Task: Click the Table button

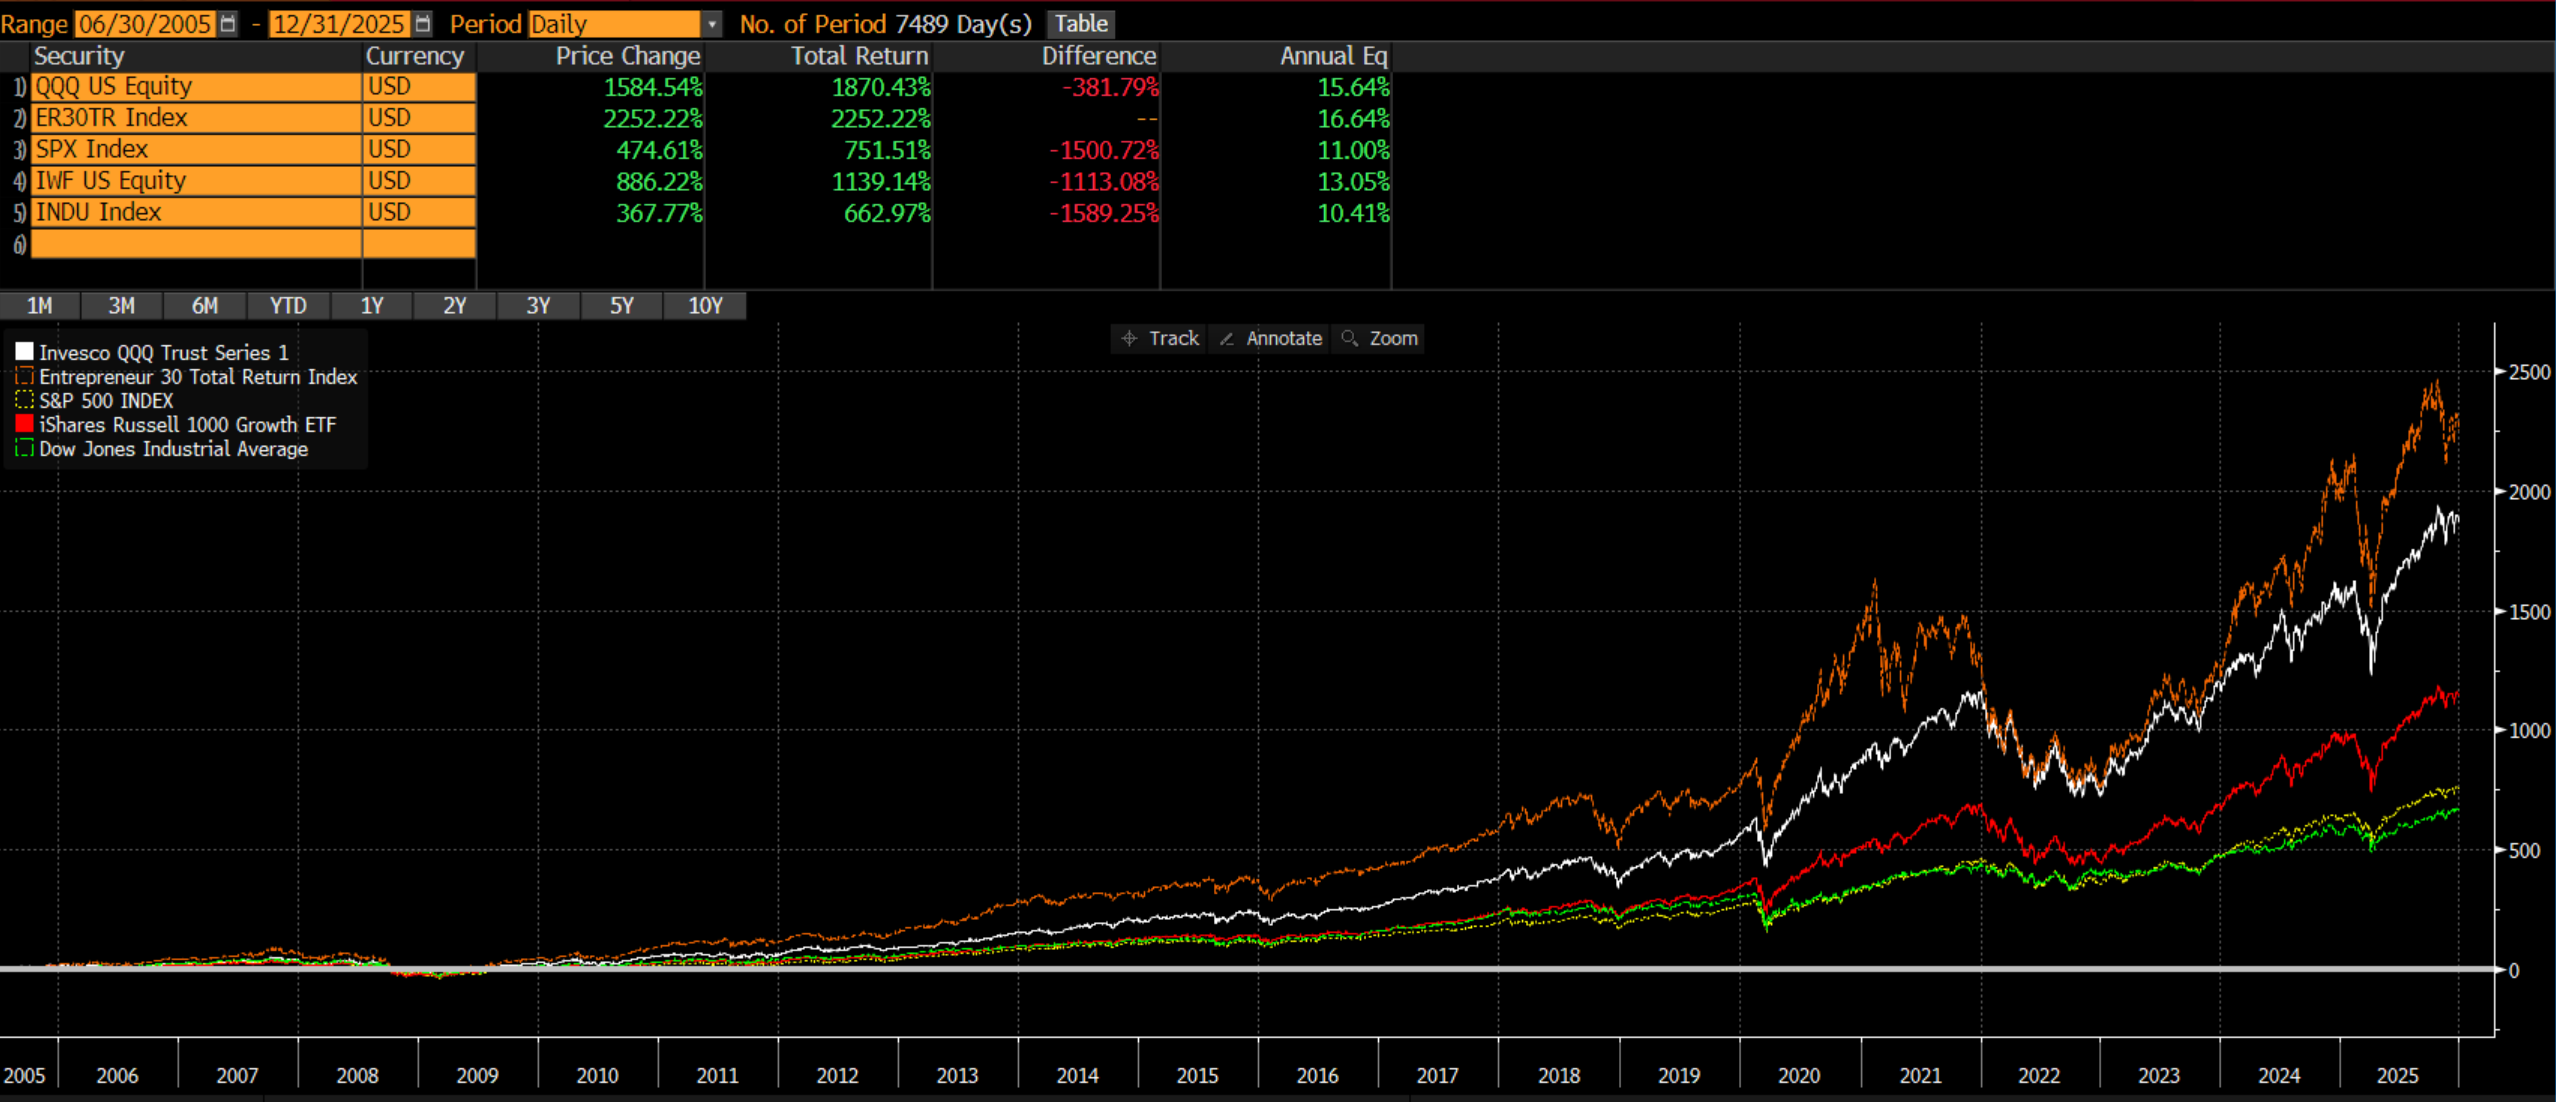Action: 1080,23
